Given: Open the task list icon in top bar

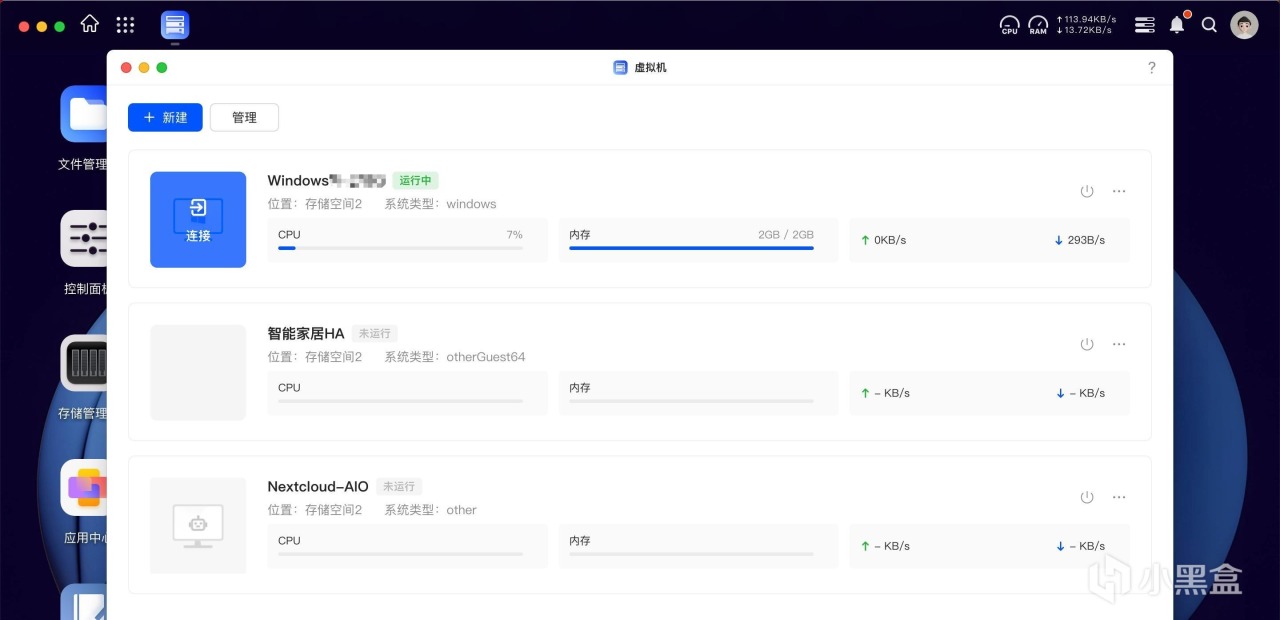Looking at the screenshot, I should pos(1145,25).
